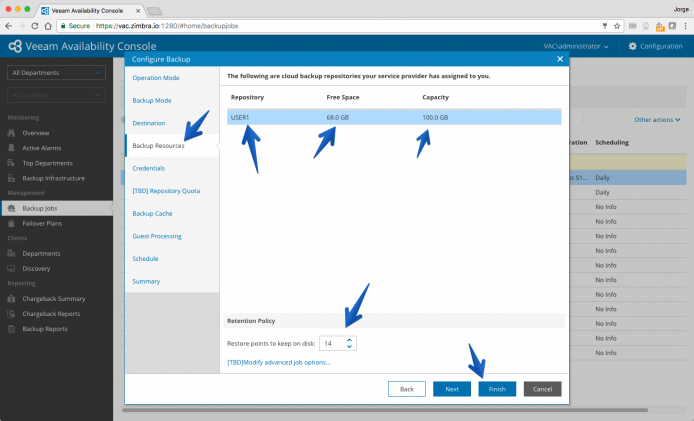Click the Configuration link
694x421 pixels.
(661, 46)
